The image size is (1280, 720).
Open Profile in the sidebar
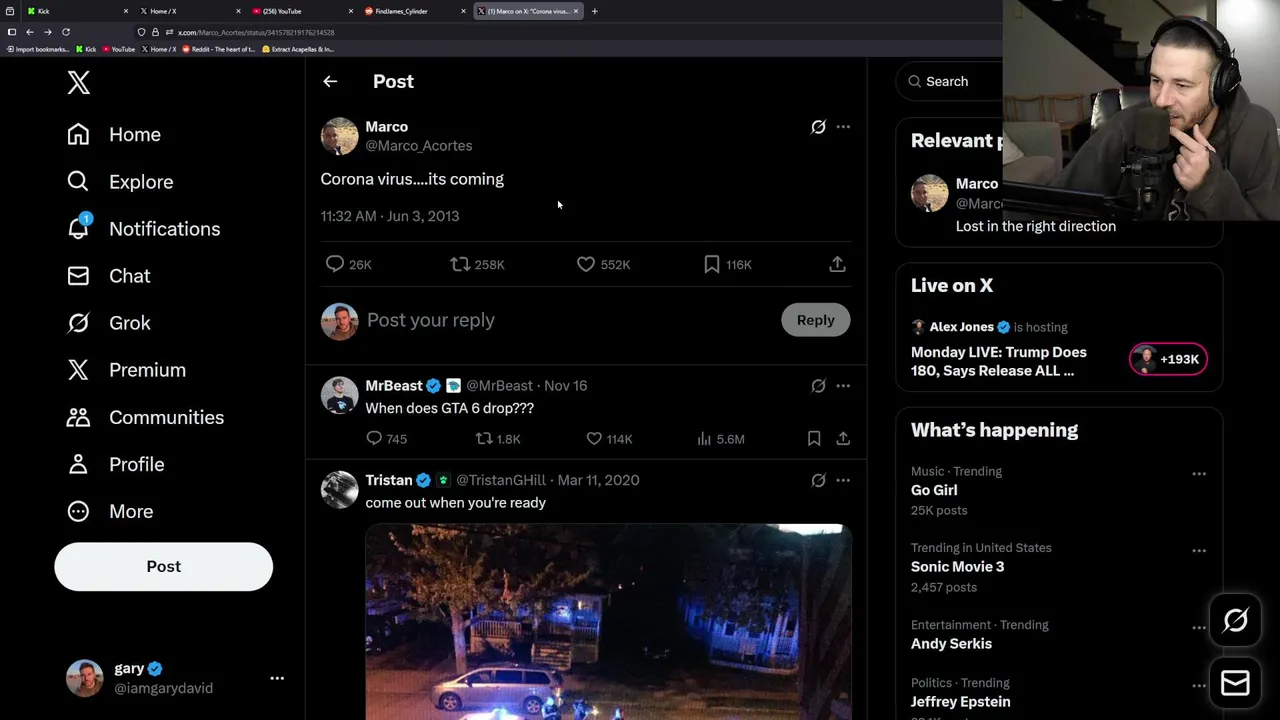(115, 464)
